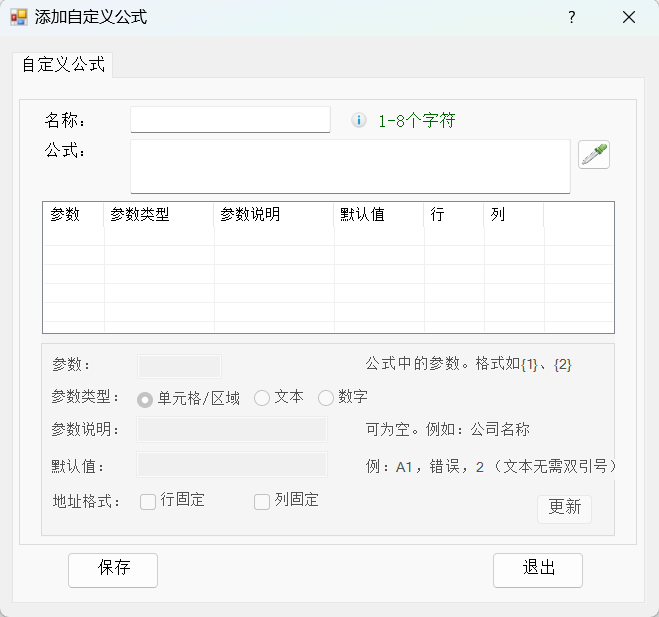Click the blue info icon near name field

click(x=359, y=121)
